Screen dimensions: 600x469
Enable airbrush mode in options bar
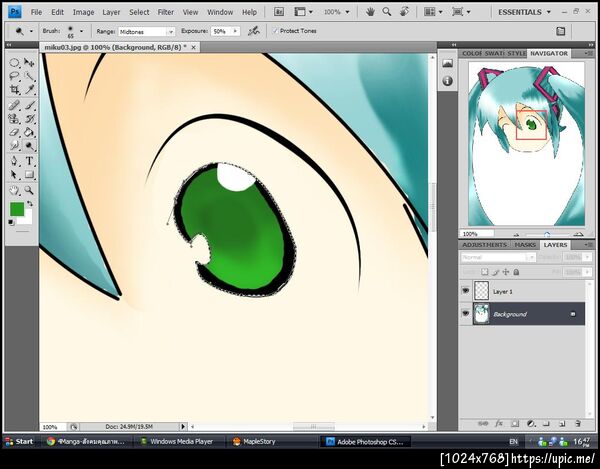pos(253,31)
